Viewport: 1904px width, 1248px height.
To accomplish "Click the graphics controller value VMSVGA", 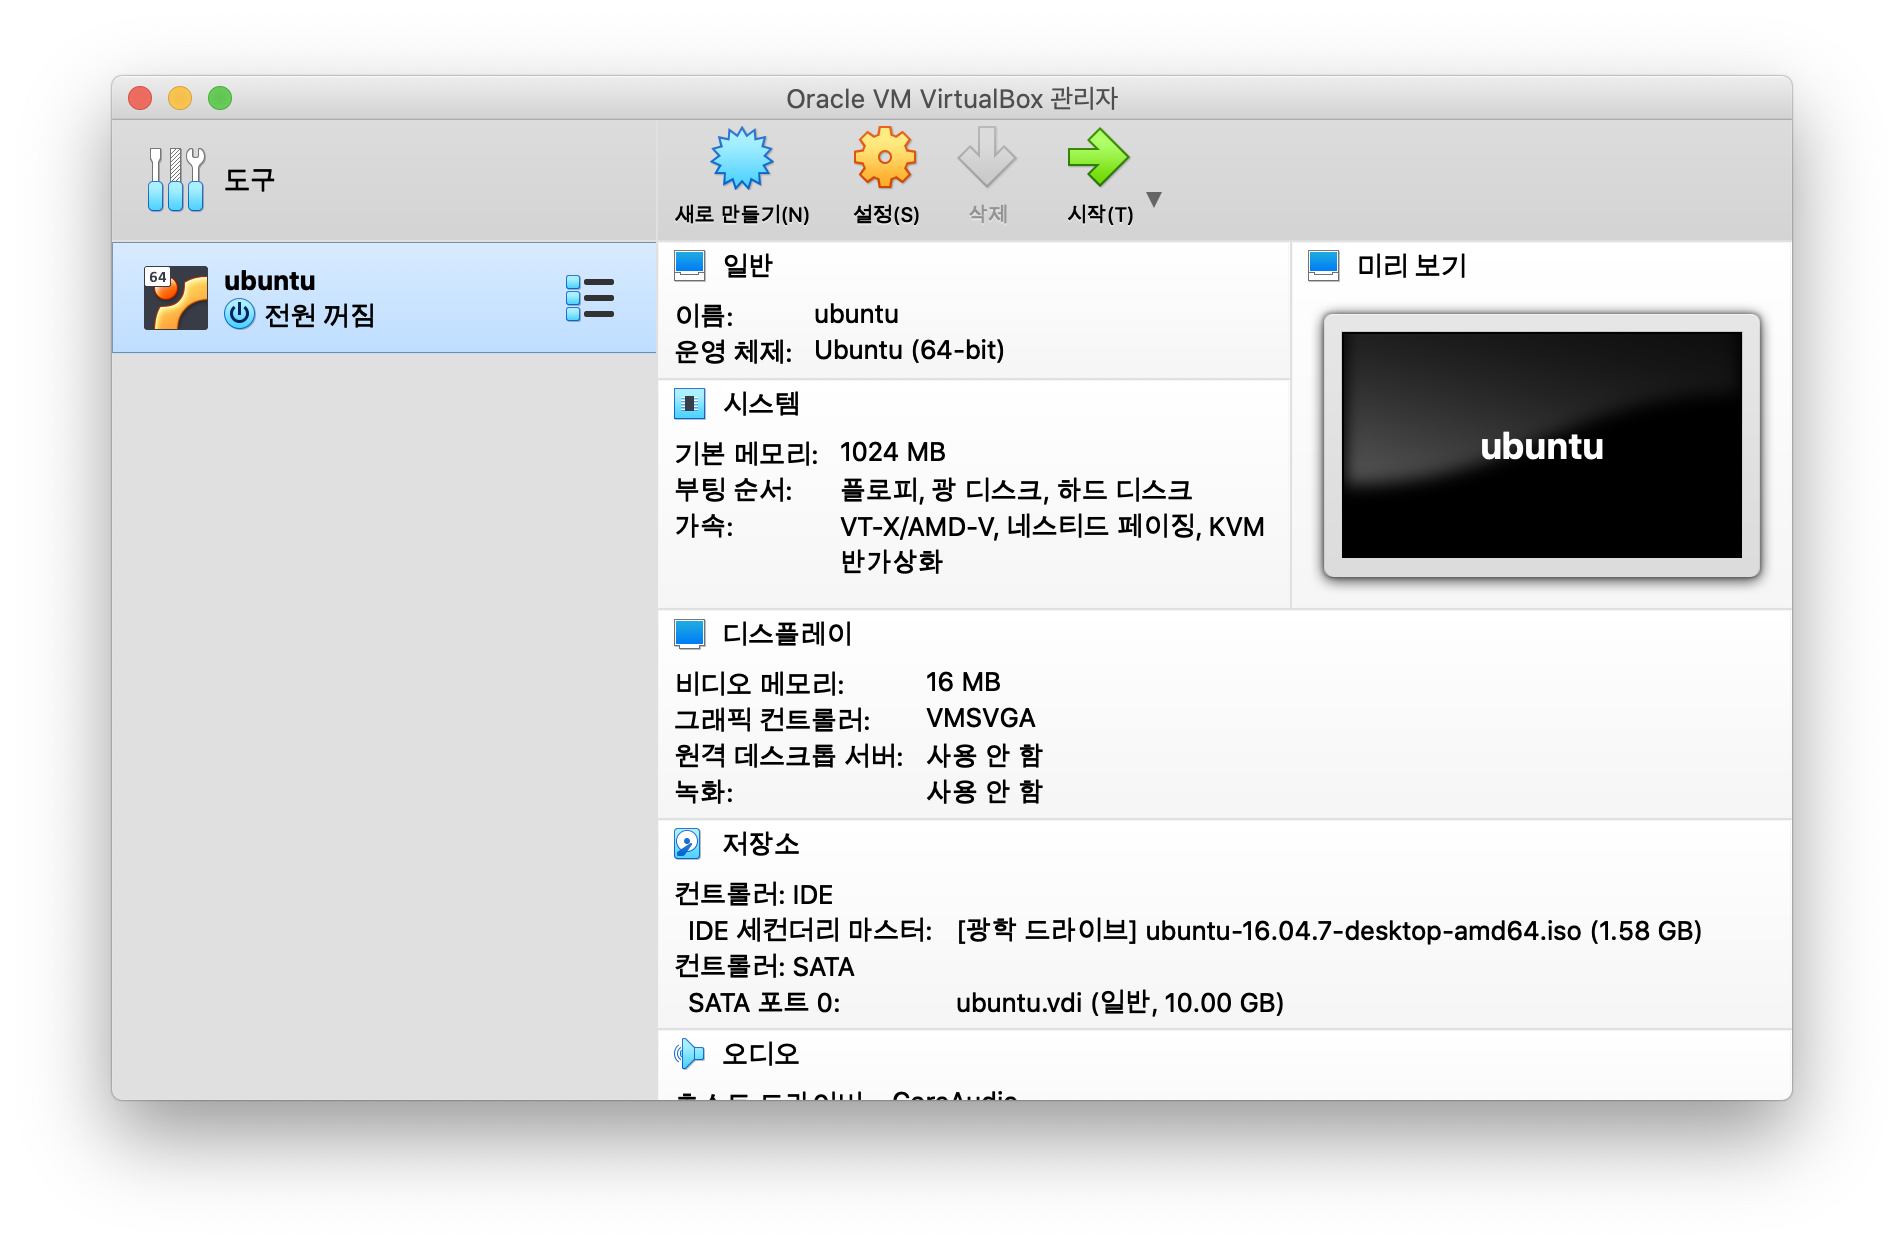I will (x=980, y=718).
